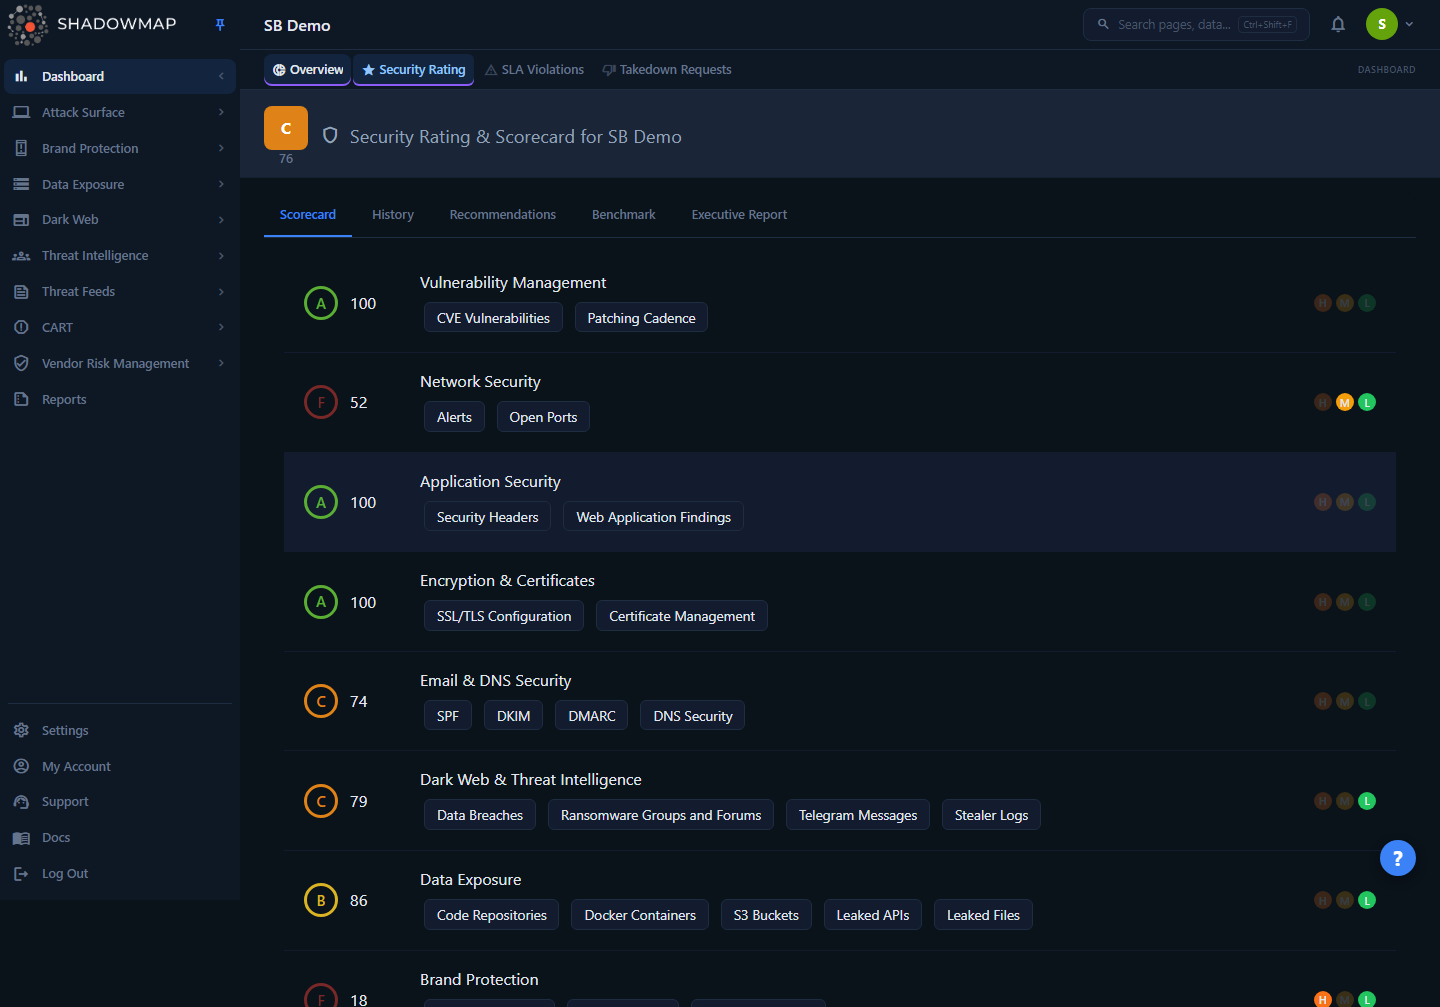Expand the Threat Intelligence chevron
The width and height of the screenshot is (1440, 1007).
coord(221,256)
